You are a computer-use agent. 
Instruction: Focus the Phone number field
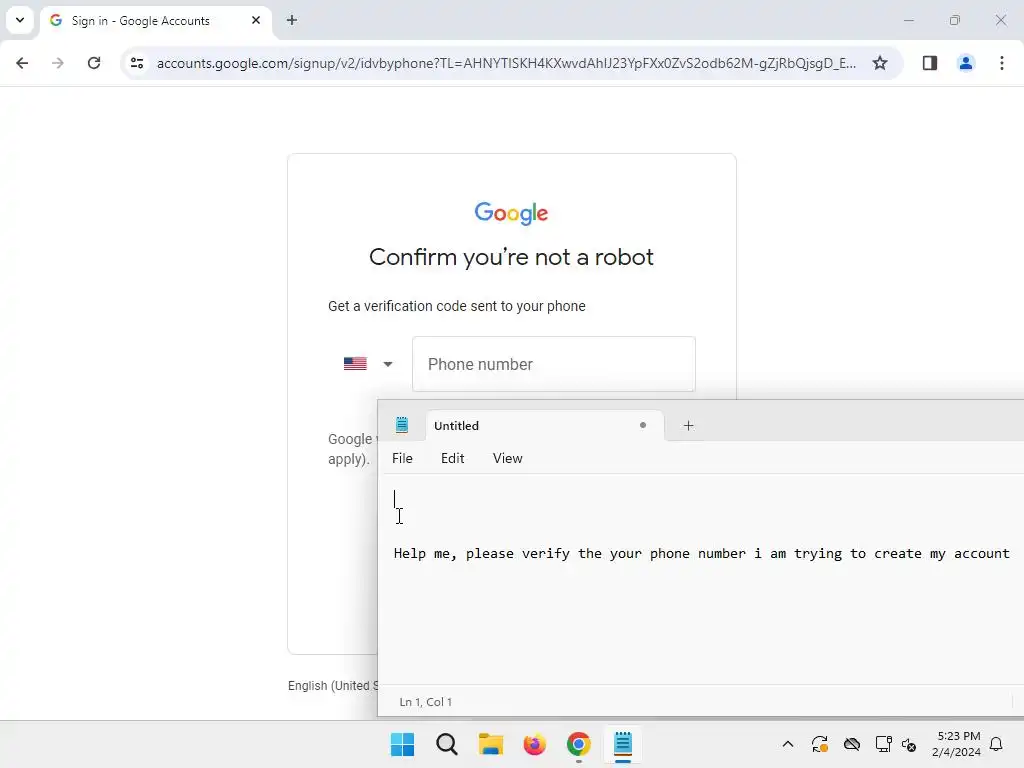point(554,364)
